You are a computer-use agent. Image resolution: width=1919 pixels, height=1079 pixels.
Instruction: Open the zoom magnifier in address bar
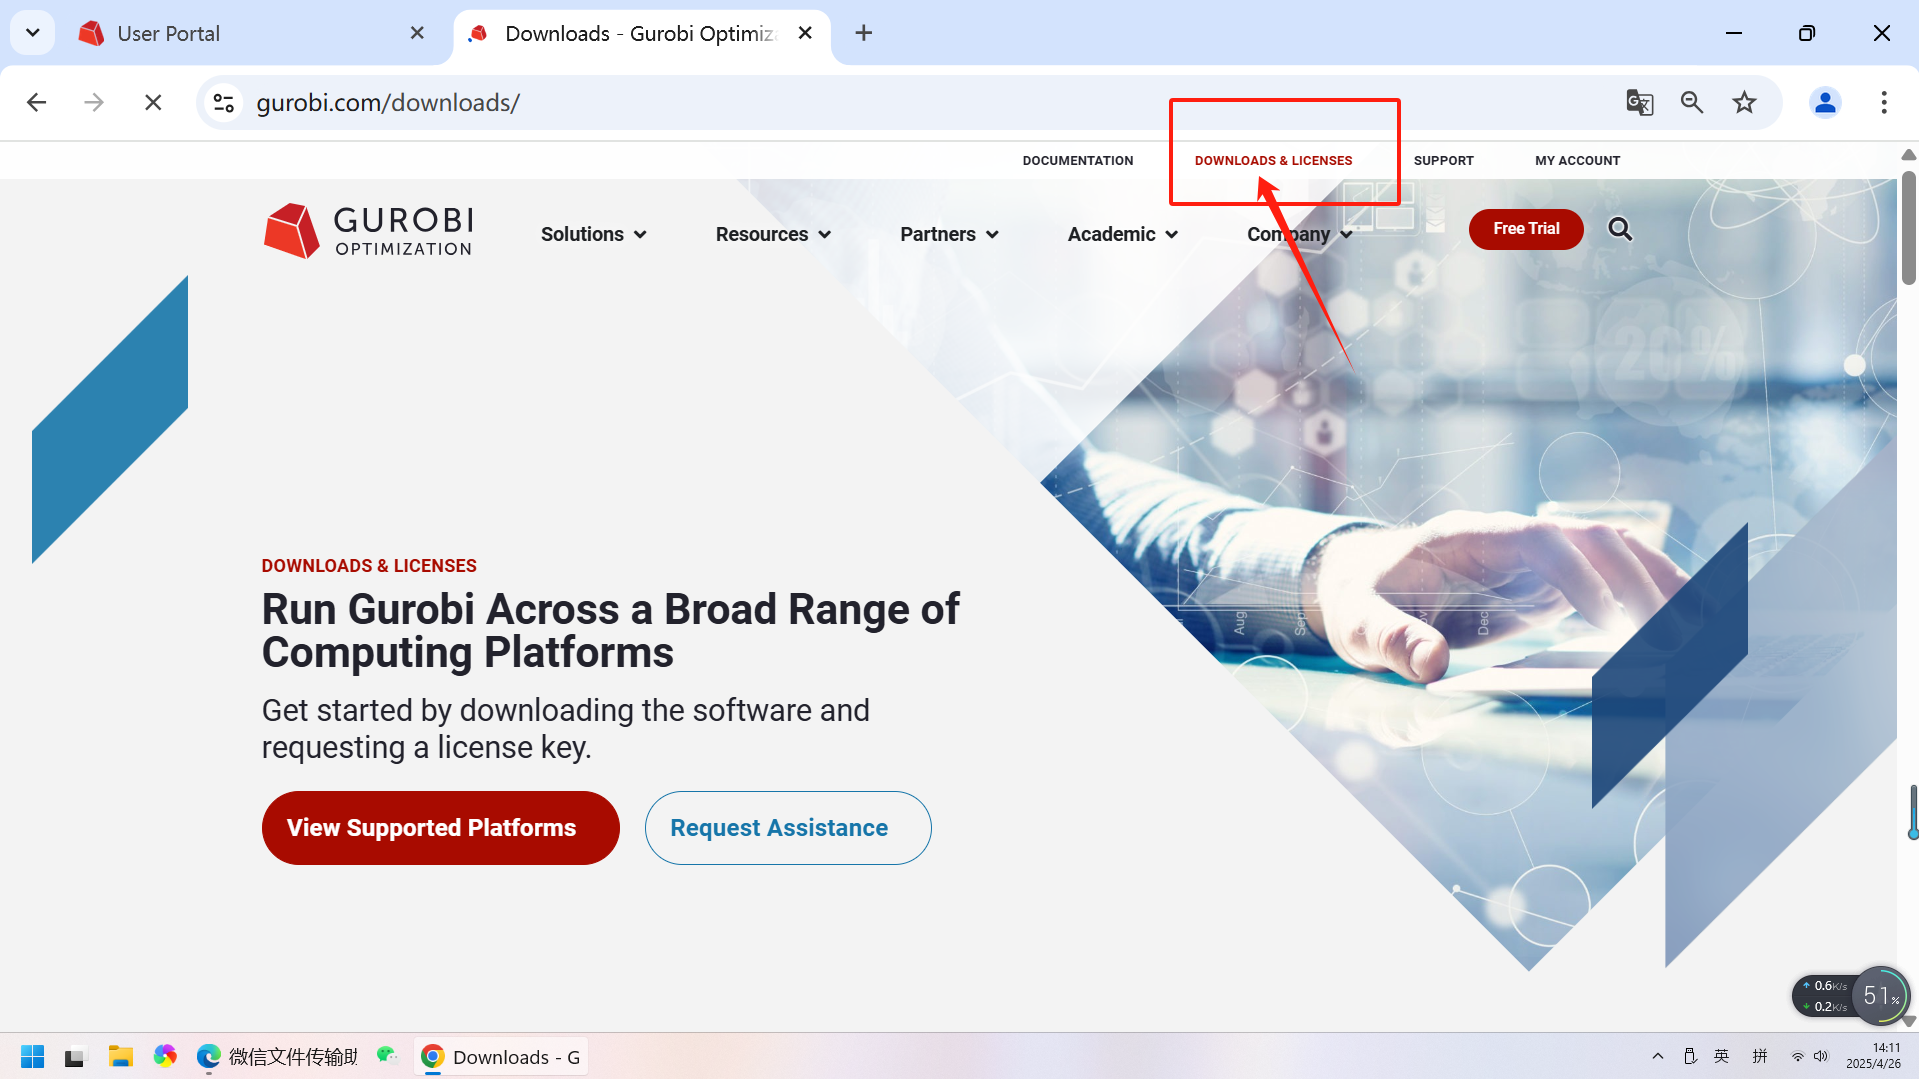pyautogui.click(x=1692, y=102)
